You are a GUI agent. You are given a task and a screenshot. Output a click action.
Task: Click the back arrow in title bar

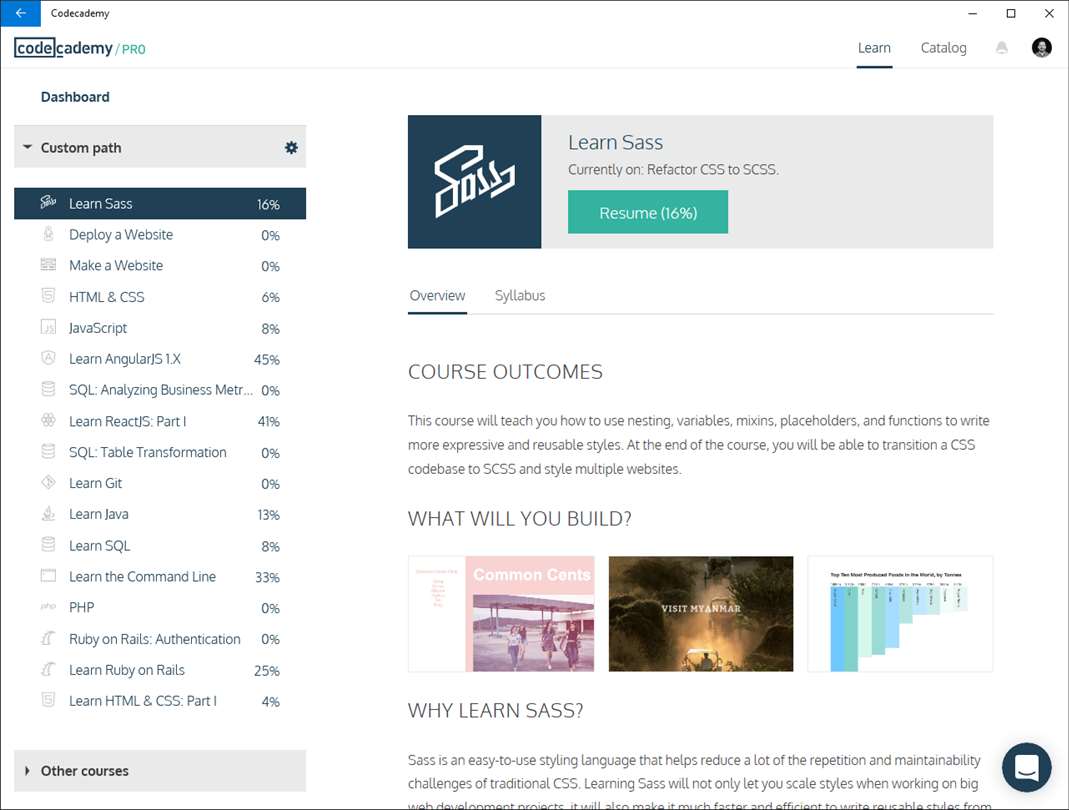click(20, 13)
